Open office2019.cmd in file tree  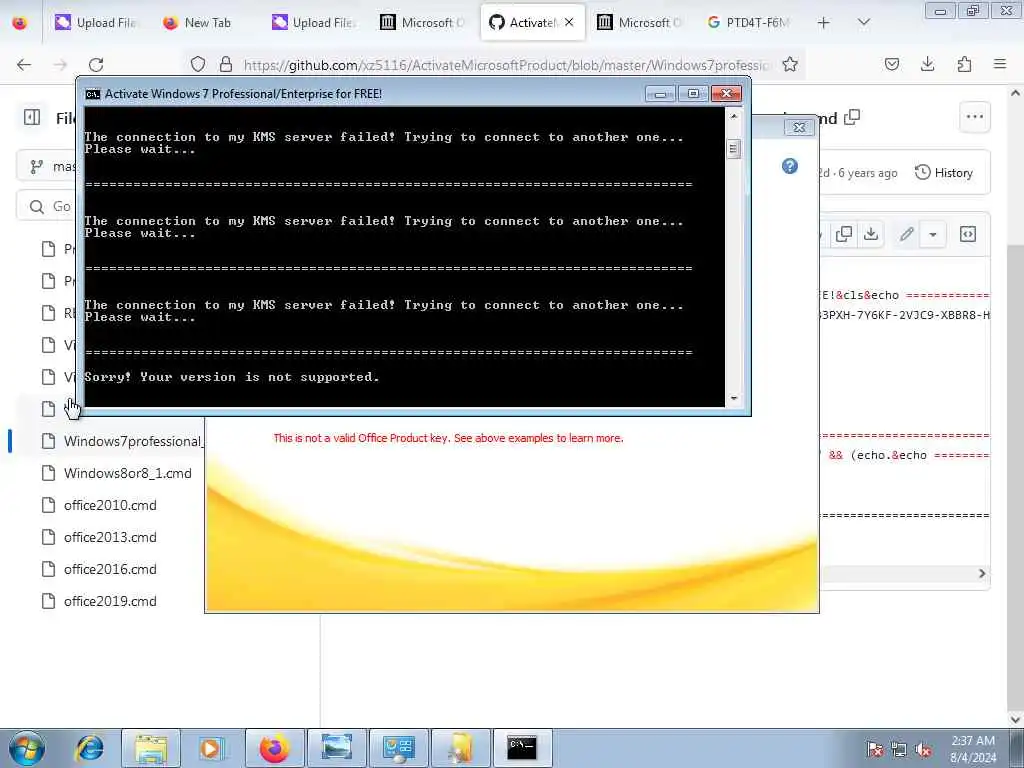110,601
